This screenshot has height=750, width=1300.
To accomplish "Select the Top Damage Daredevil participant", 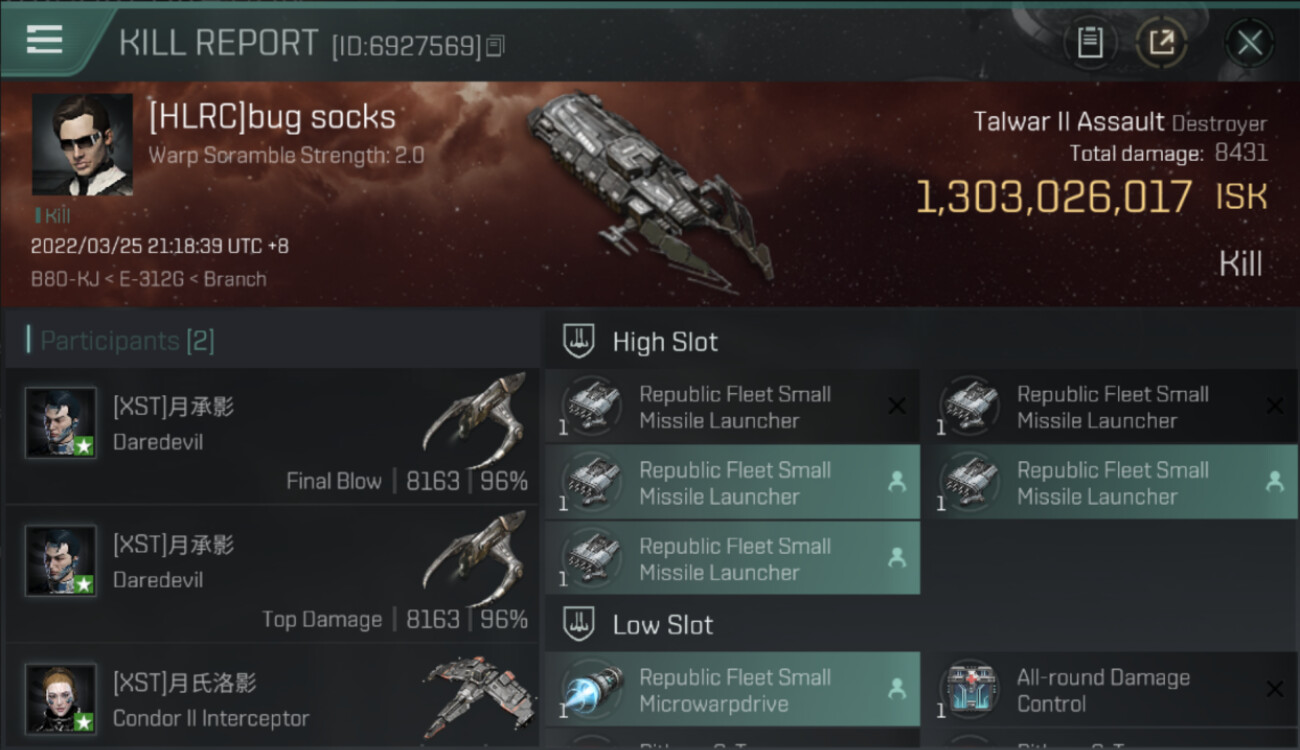I will coord(272,575).
